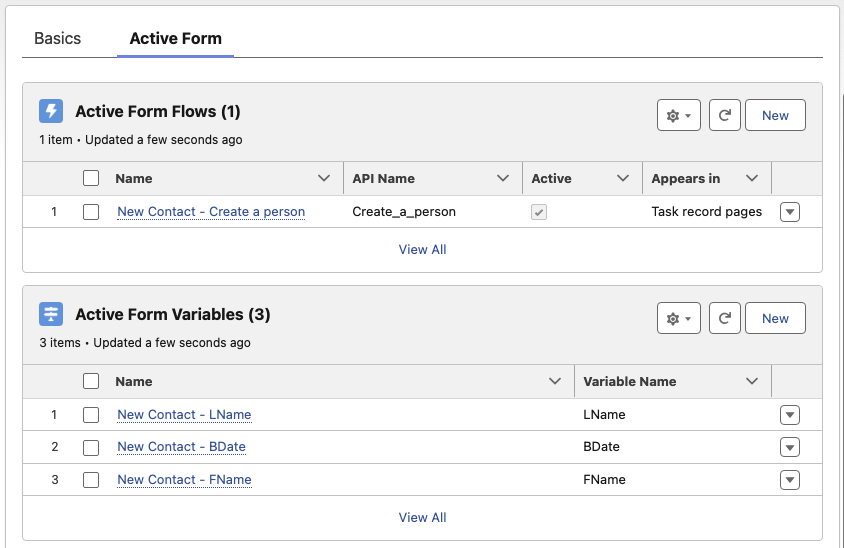Viewport: 844px width, 548px height.
Task: Toggle select-all checkbox in Flows table header
Action: pos(91,178)
